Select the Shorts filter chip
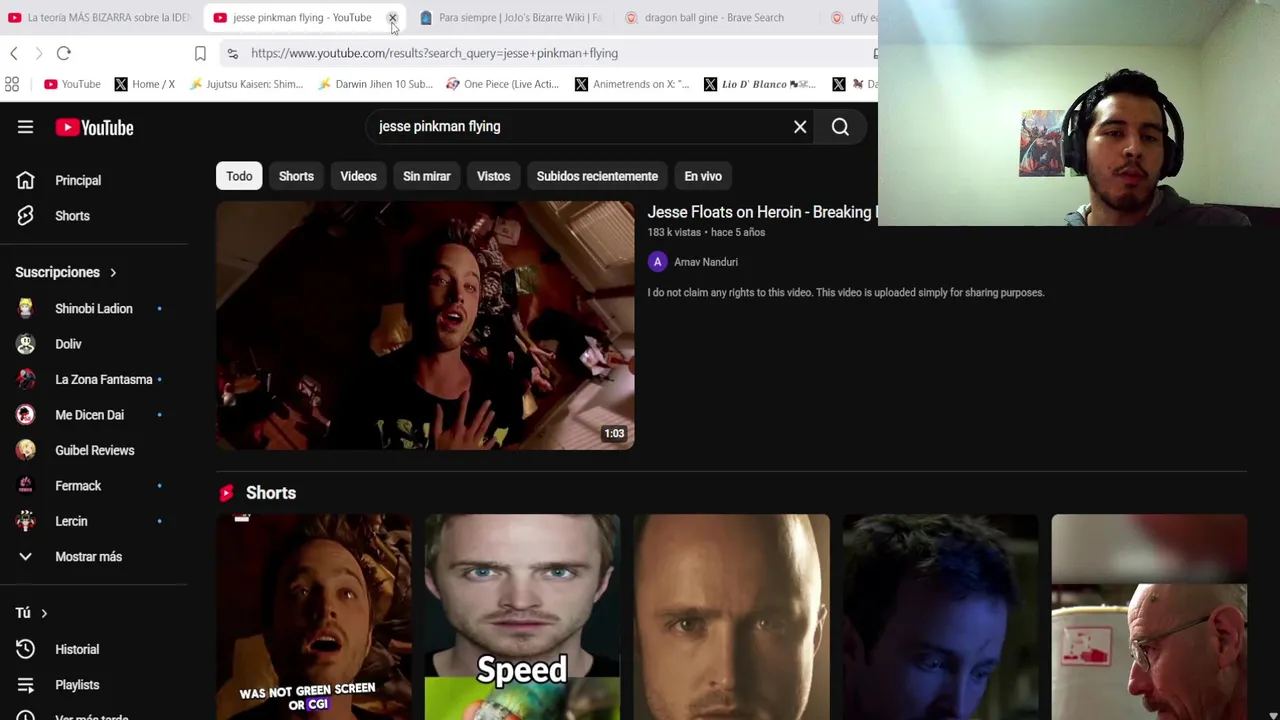This screenshot has width=1280, height=720. point(296,176)
